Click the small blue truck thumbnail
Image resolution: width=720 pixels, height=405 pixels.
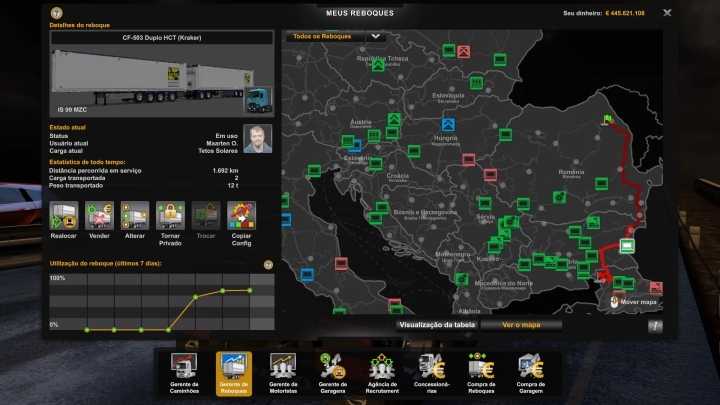(258, 100)
